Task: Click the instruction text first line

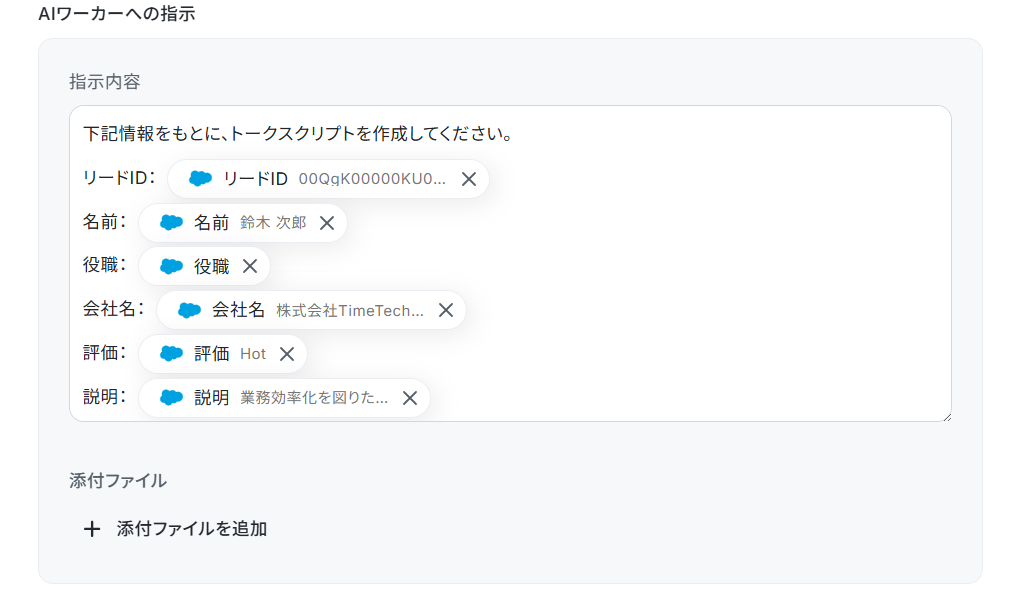Action: (x=298, y=134)
